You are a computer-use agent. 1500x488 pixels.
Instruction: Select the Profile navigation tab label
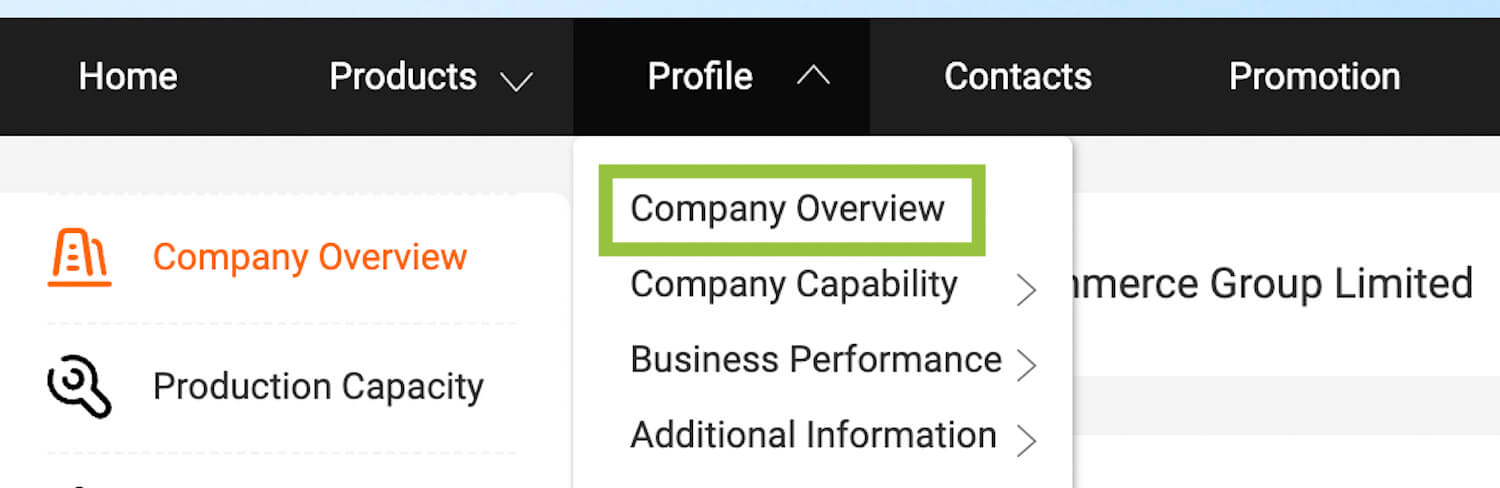(700, 77)
